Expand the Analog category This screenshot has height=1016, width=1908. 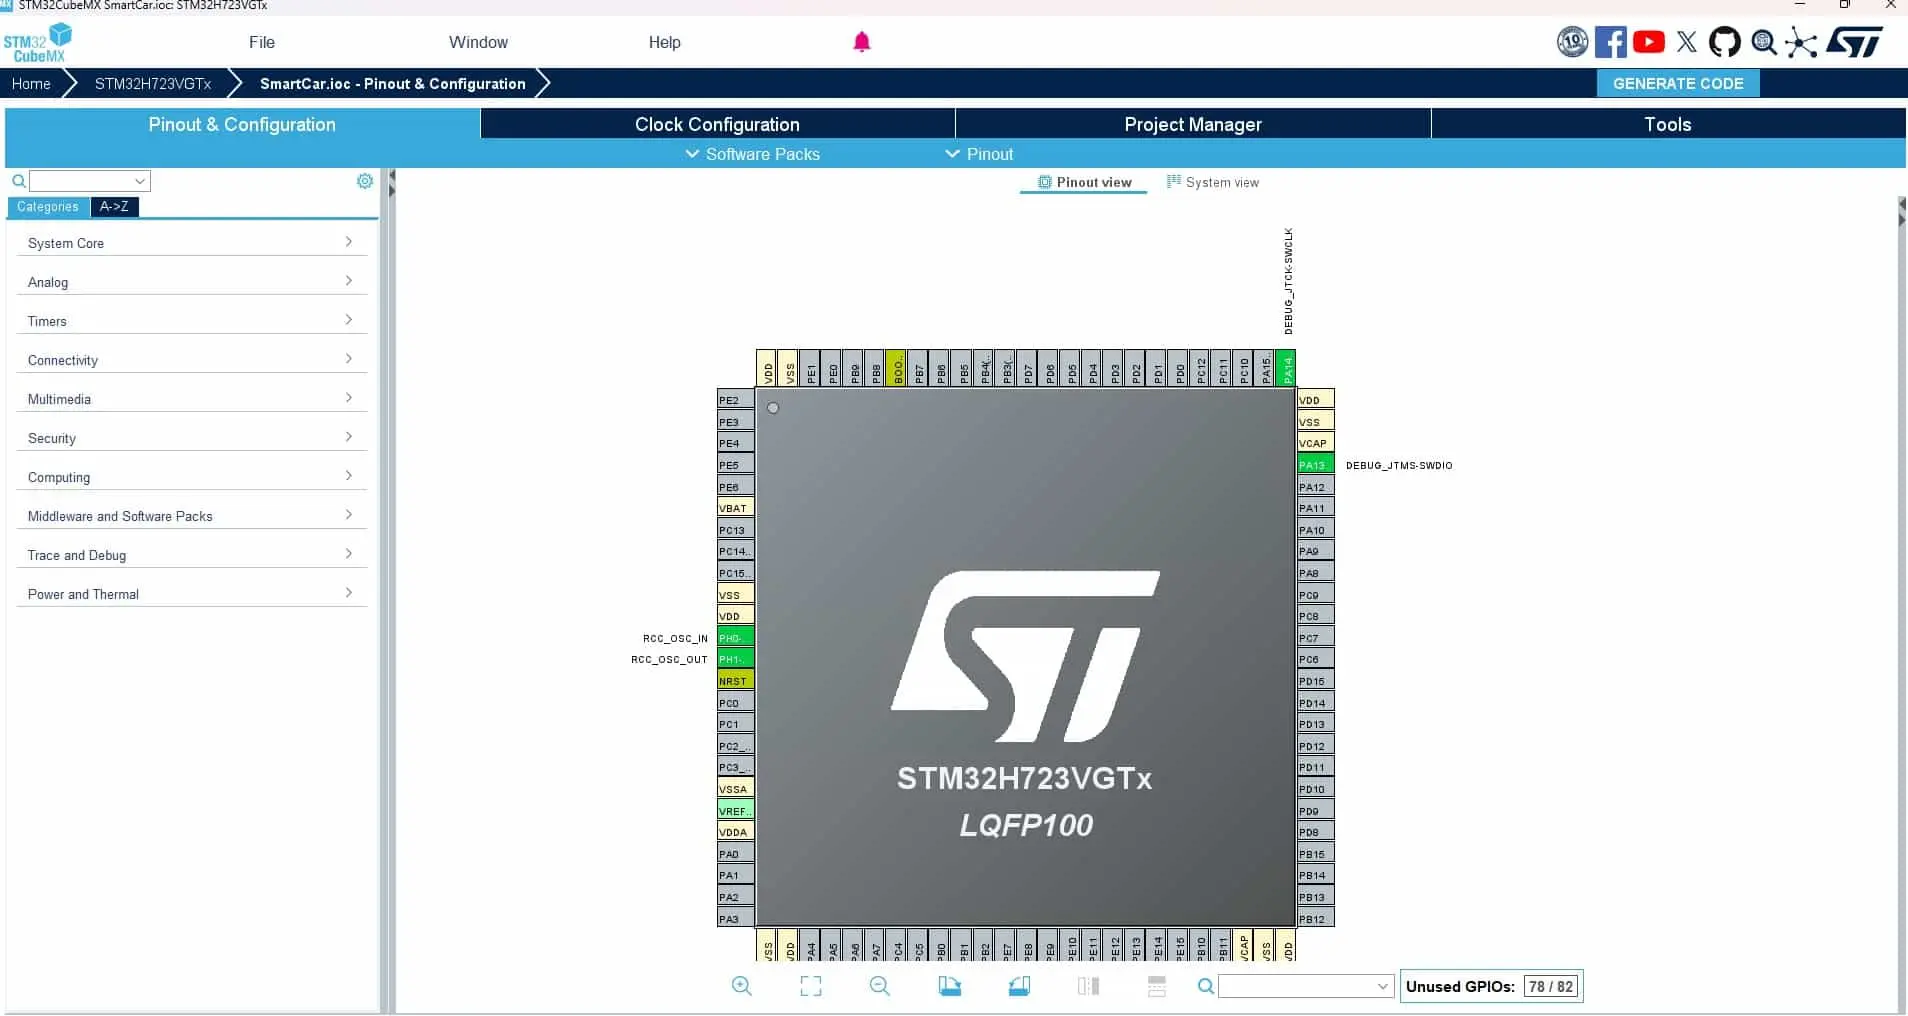tap(191, 282)
